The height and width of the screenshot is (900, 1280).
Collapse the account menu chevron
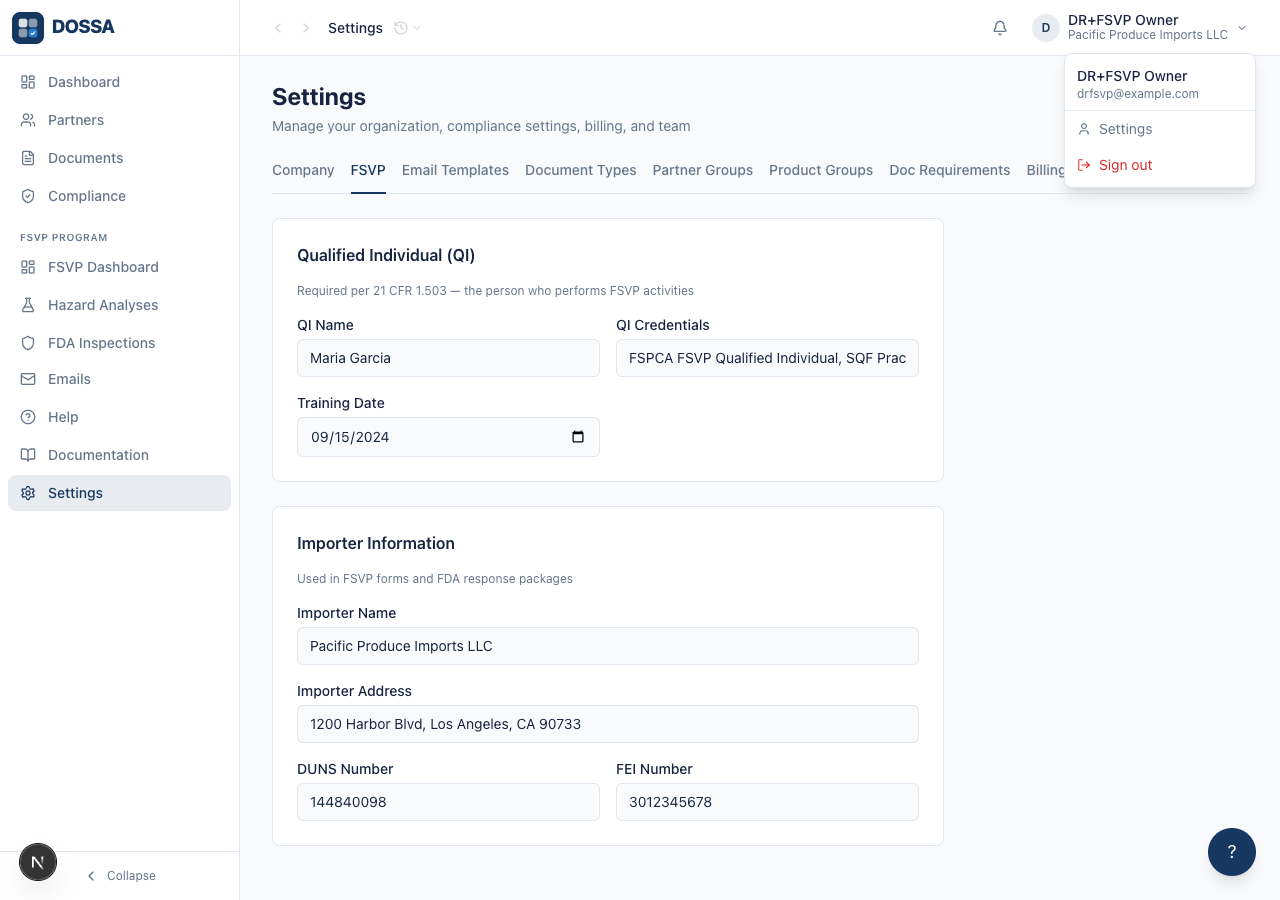tap(1242, 28)
